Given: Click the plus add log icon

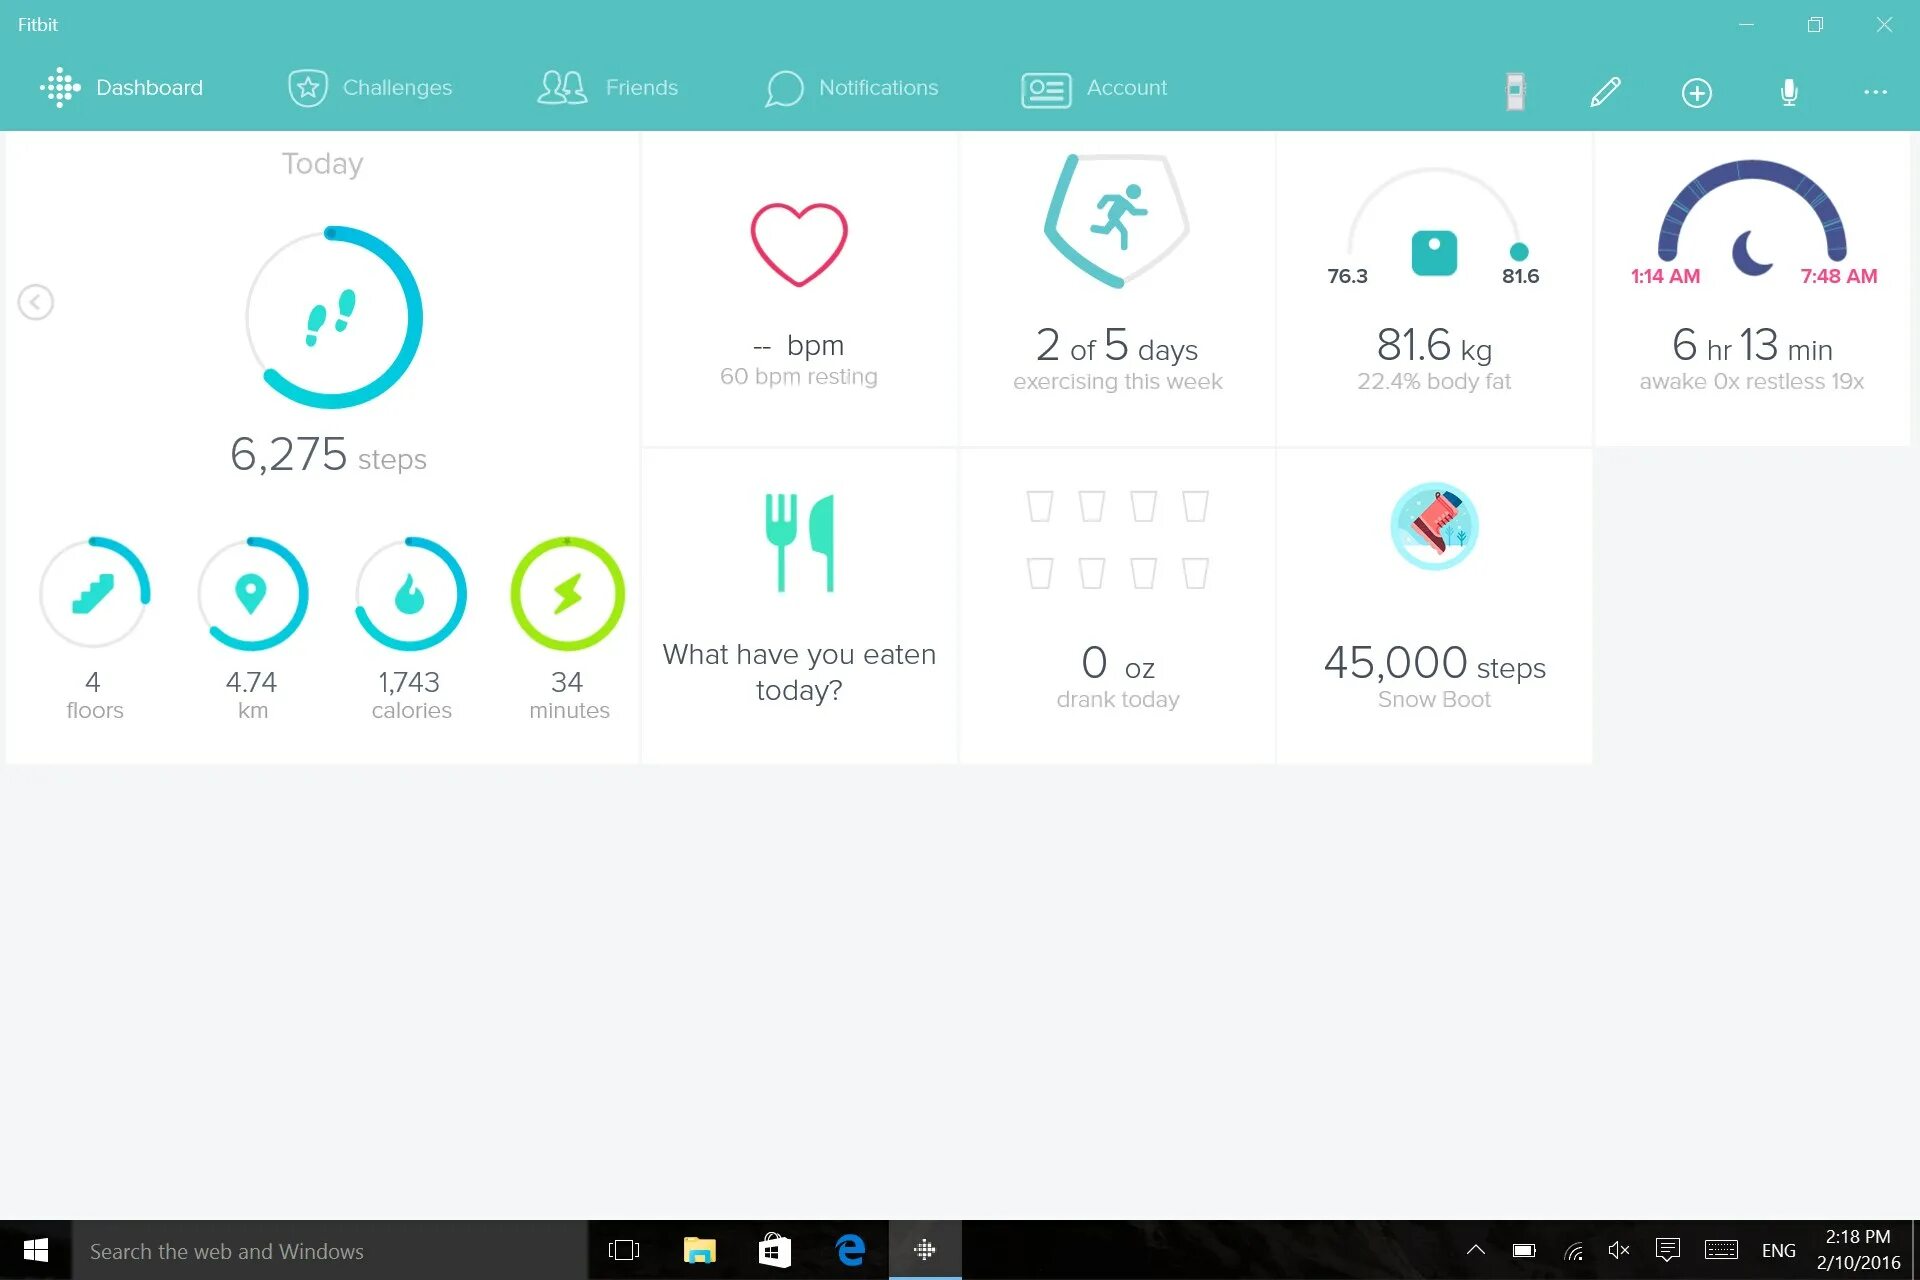Looking at the screenshot, I should tap(1696, 93).
